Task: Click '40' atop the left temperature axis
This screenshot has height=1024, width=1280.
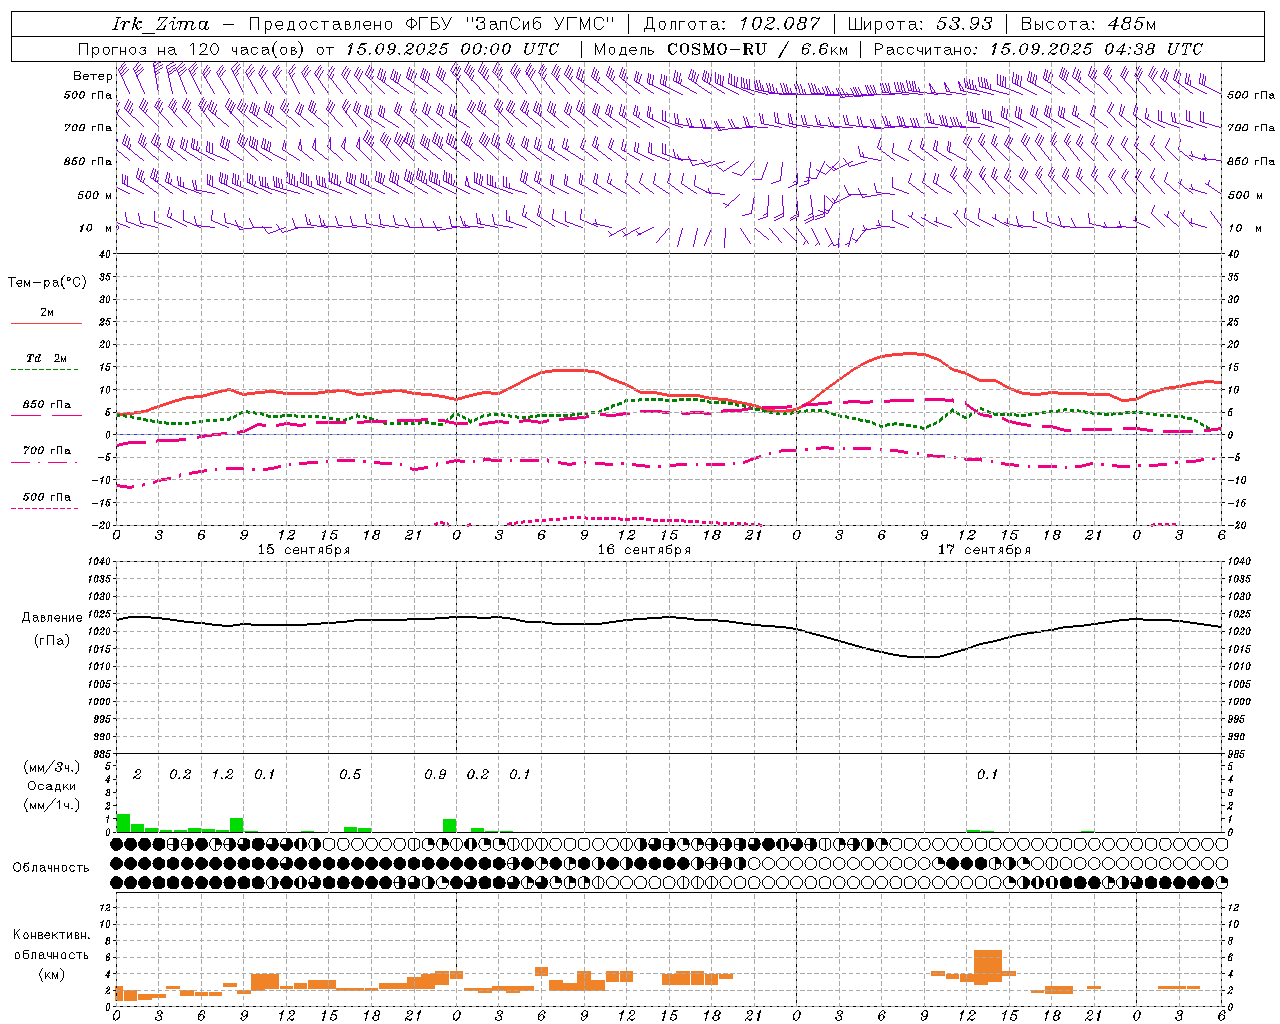Action: pyautogui.click(x=105, y=254)
